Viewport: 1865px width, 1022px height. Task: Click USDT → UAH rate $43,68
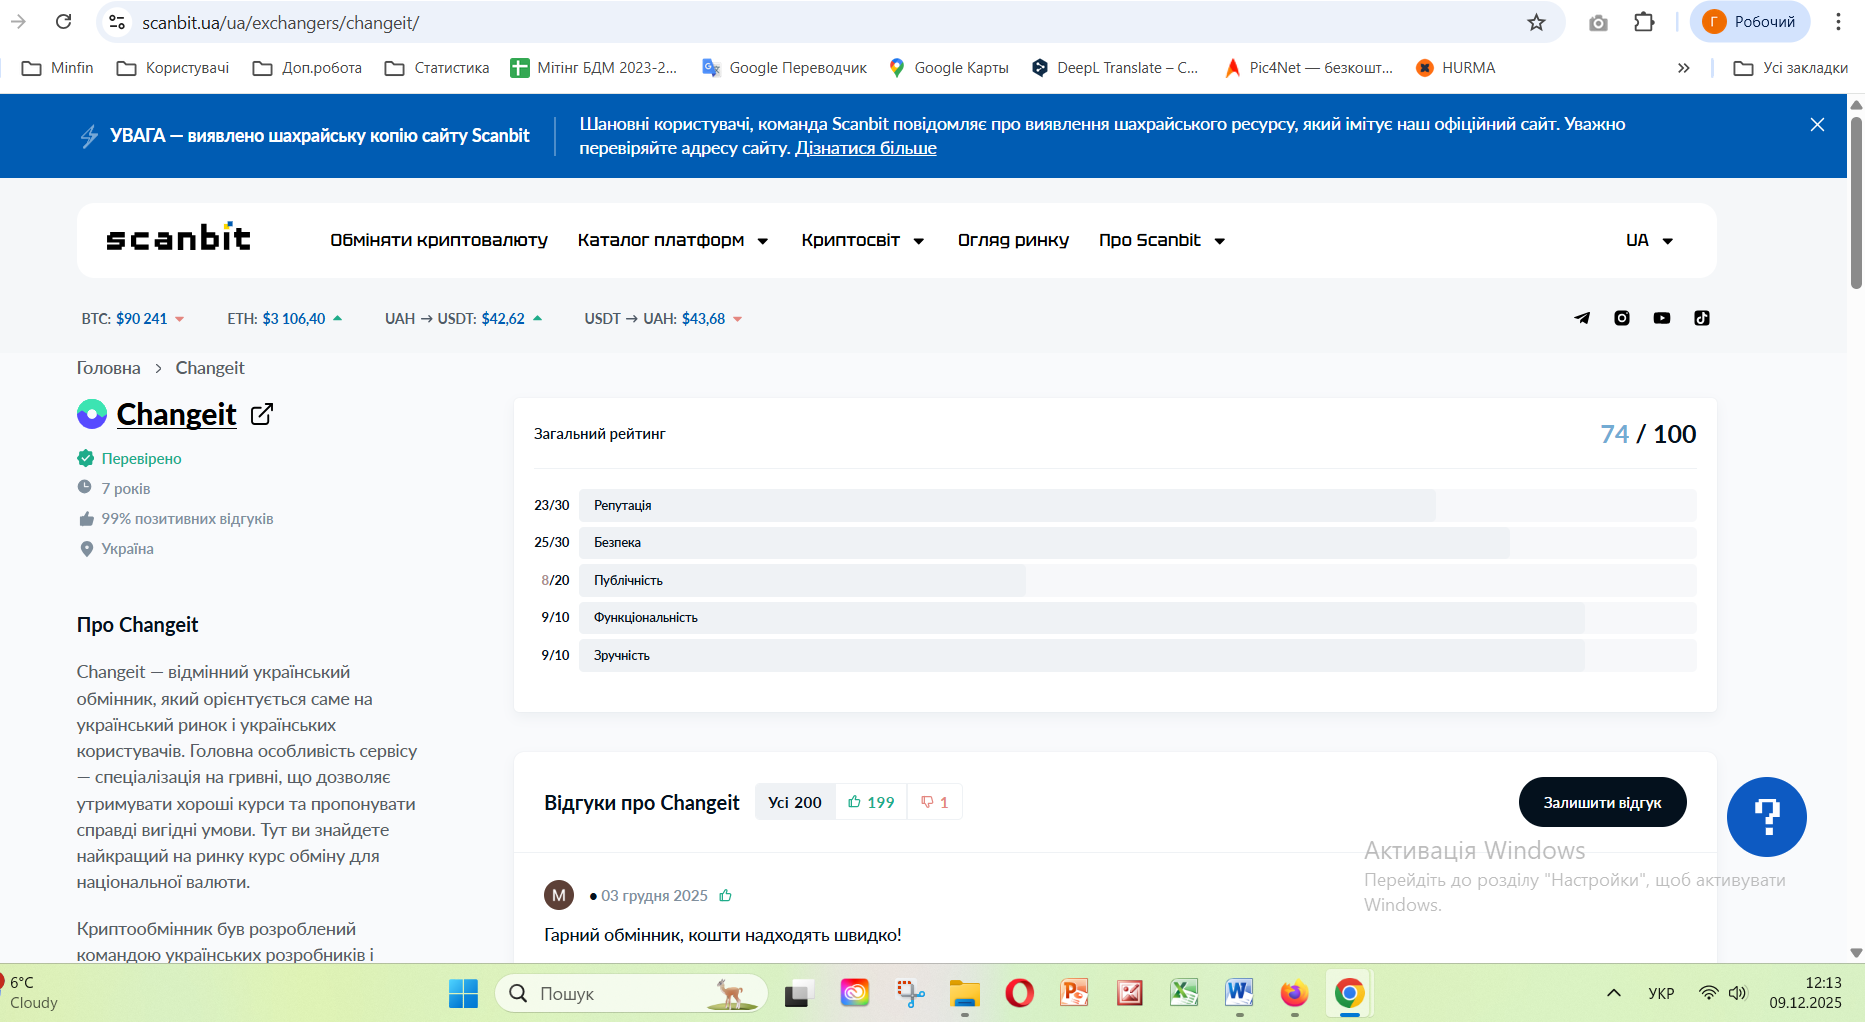(x=704, y=318)
